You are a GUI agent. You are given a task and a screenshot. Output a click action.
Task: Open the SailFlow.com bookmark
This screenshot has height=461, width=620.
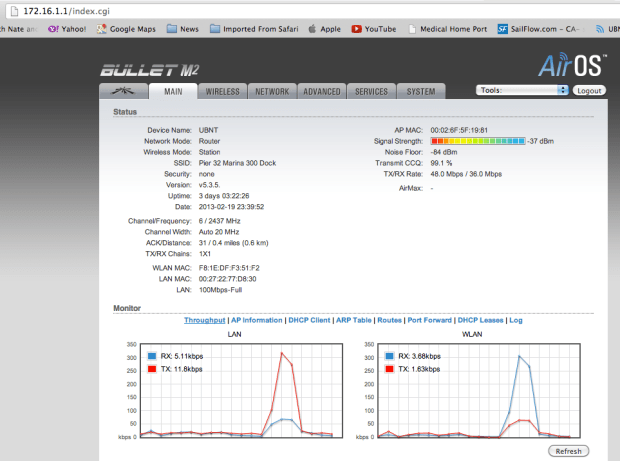[539, 29]
